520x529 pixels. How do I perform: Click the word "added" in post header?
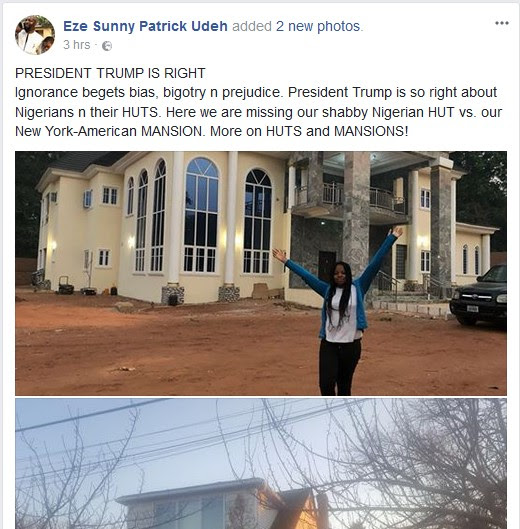[252, 26]
